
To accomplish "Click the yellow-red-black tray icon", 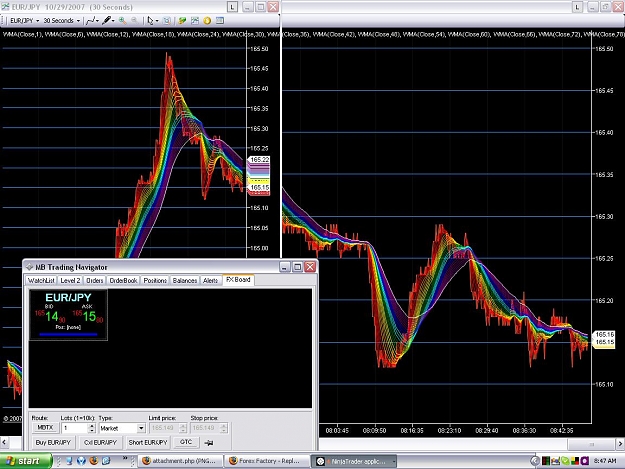I will pos(575,461).
